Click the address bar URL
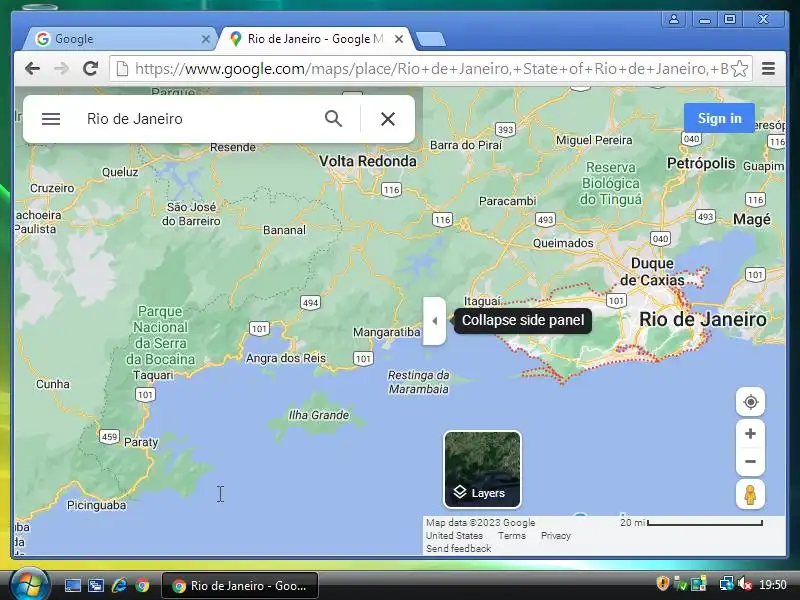The width and height of the screenshot is (800, 600). (x=431, y=68)
